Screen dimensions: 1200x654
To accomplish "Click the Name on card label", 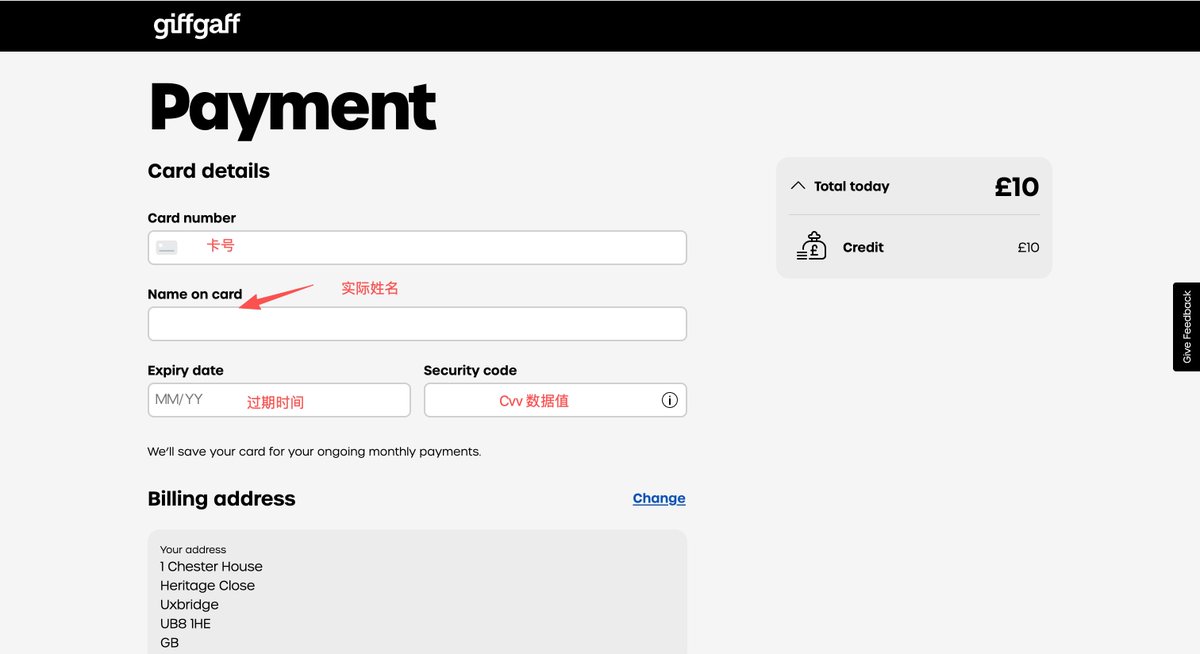I will pyautogui.click(x=195, y=294).
